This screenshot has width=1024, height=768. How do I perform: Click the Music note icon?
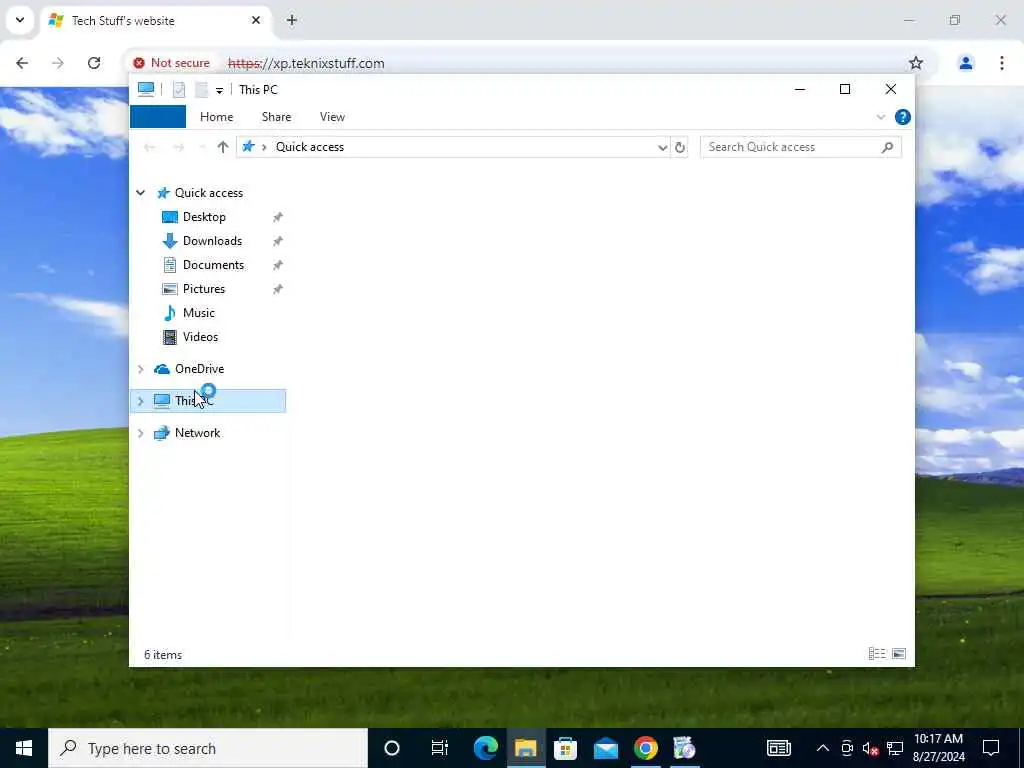tap(170, 313)
